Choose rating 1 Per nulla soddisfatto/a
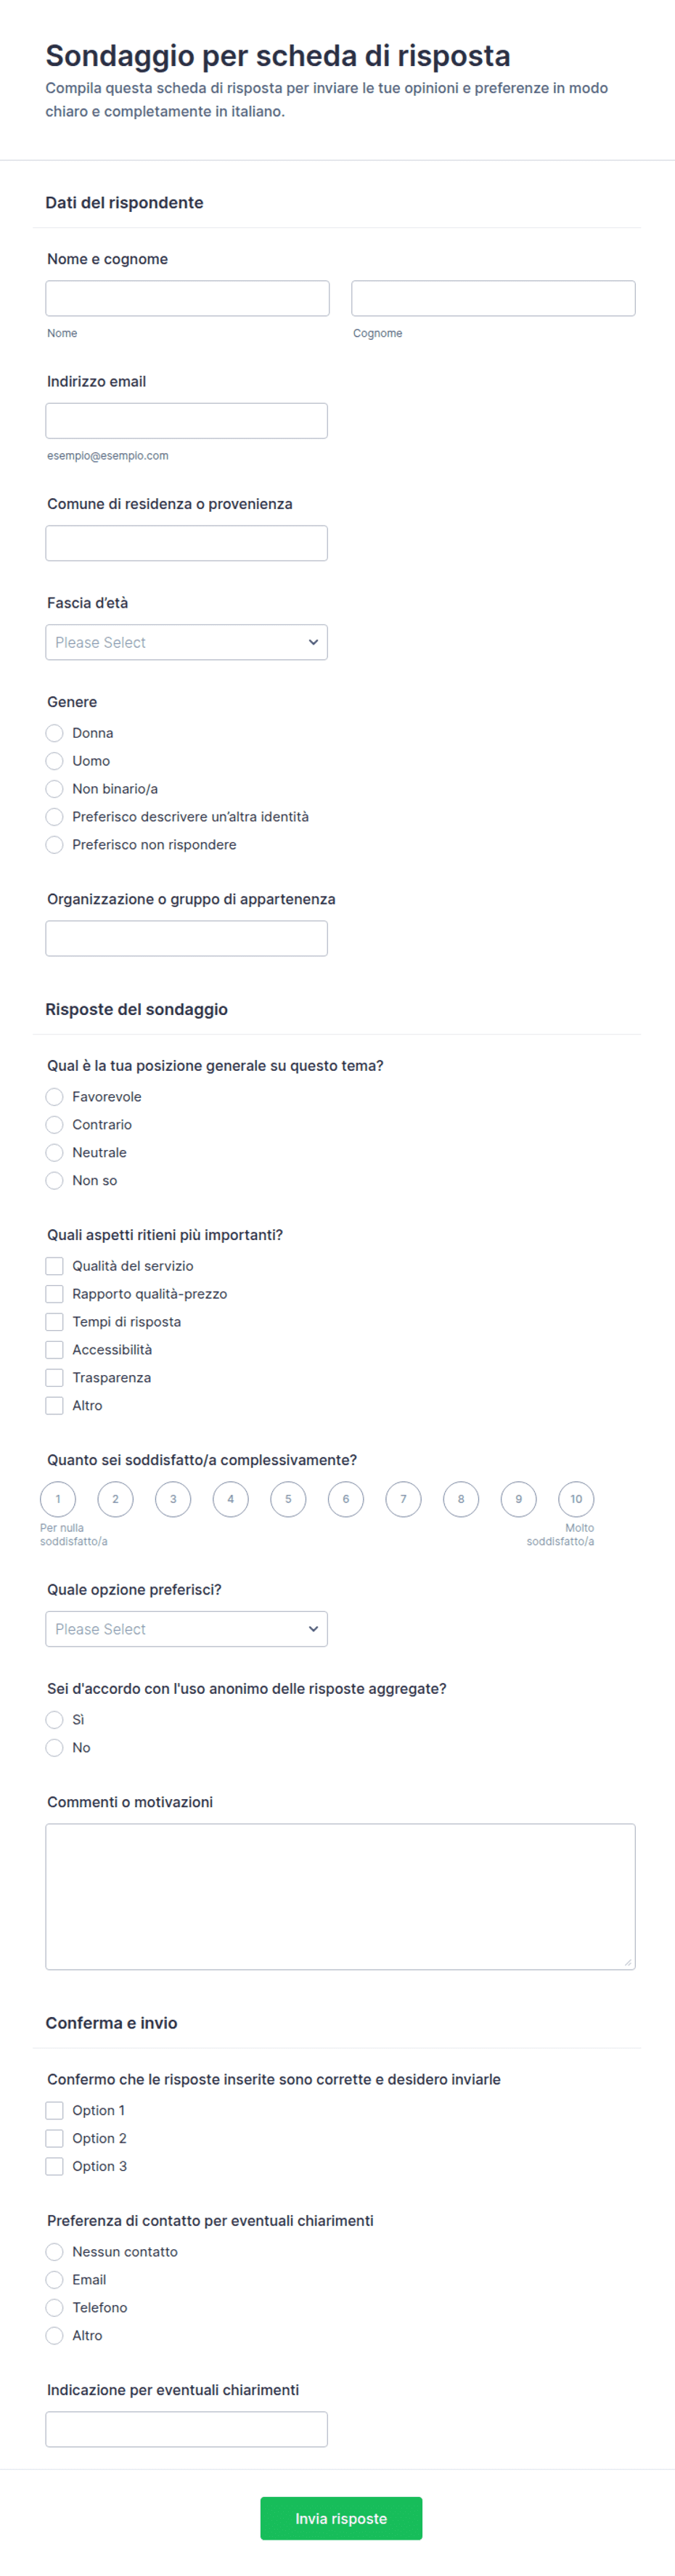This screenshot has height=2576, width=675. 58,1499
